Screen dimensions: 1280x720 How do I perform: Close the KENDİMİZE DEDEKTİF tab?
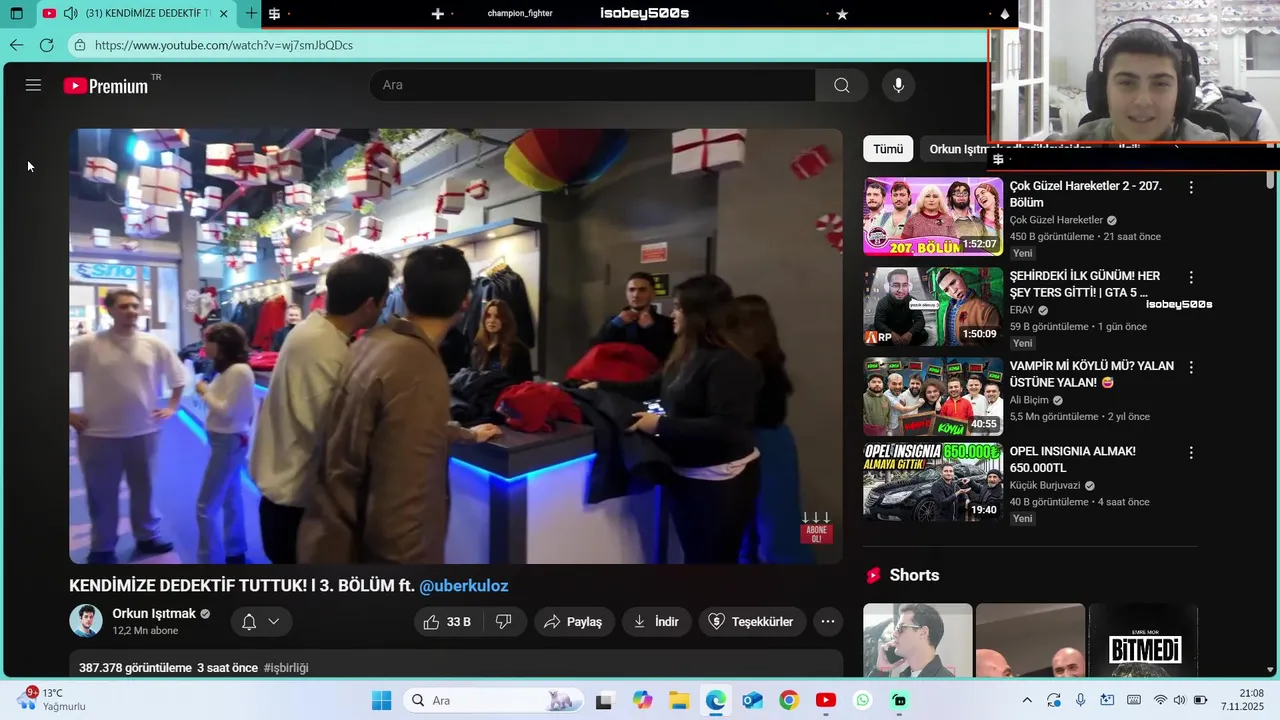[224, 14]
